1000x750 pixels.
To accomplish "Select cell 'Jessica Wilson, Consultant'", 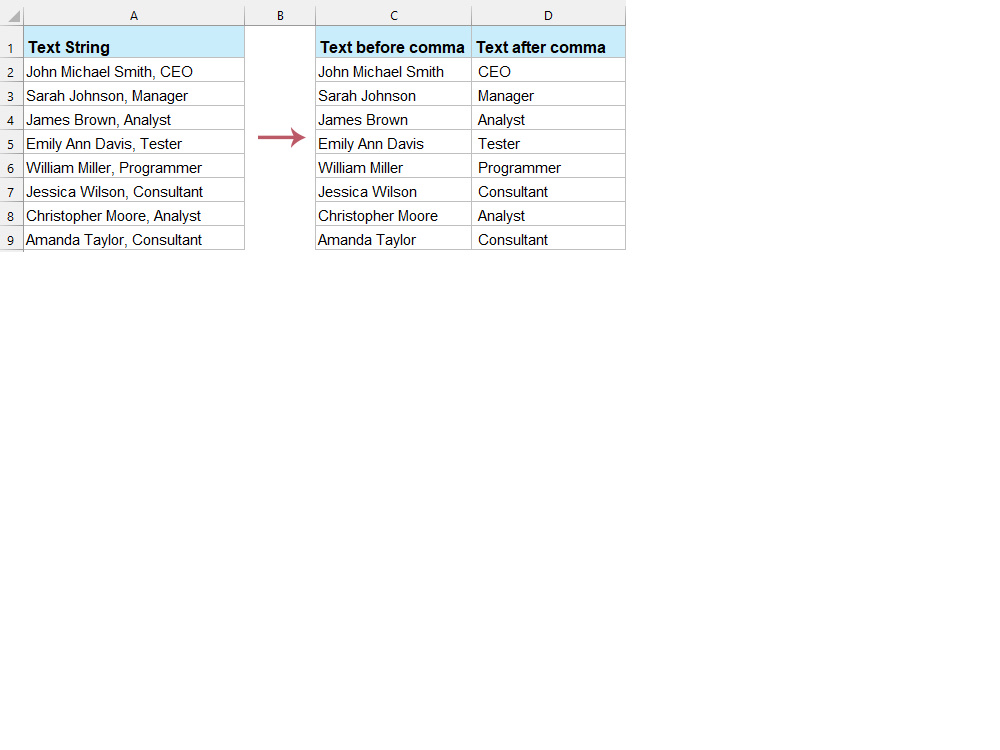I will point(134,190).
